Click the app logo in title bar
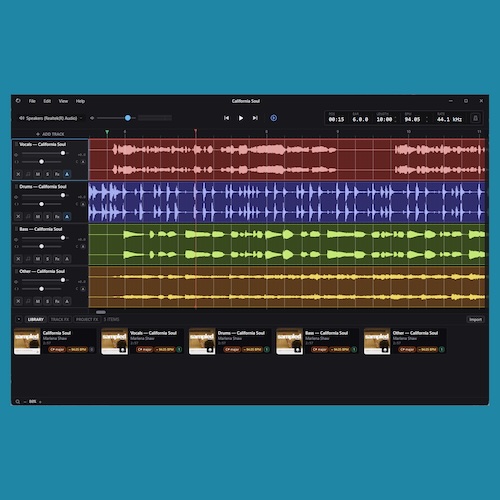 pos(18,101)
